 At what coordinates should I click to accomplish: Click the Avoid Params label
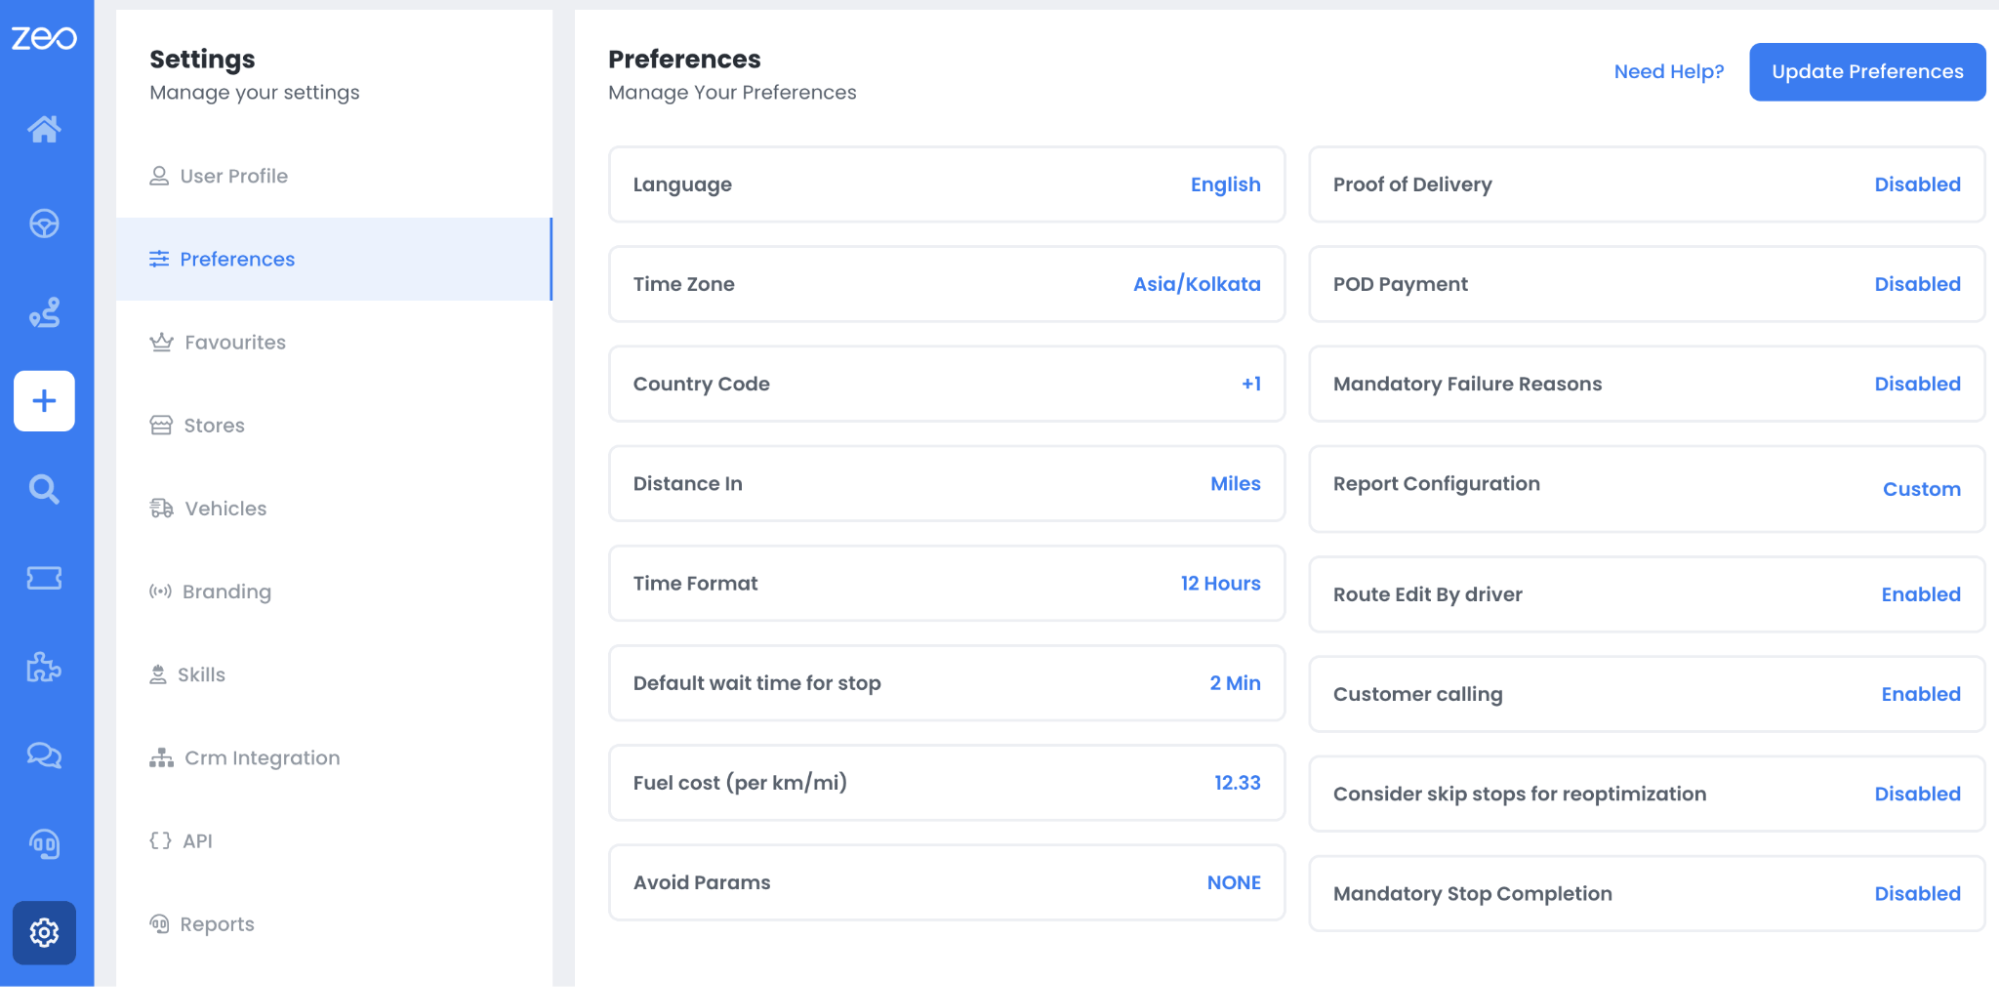tap(702, 883)
